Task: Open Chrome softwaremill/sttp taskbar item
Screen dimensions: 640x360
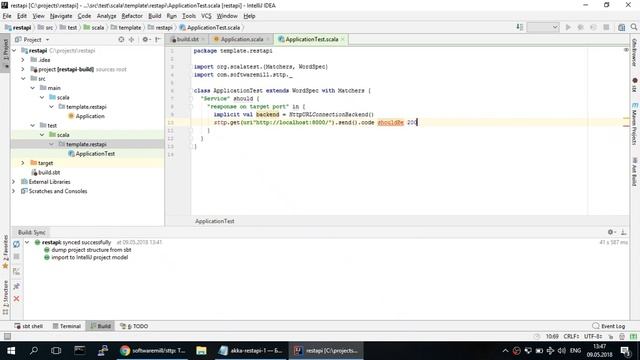Action: pos(153,351)
